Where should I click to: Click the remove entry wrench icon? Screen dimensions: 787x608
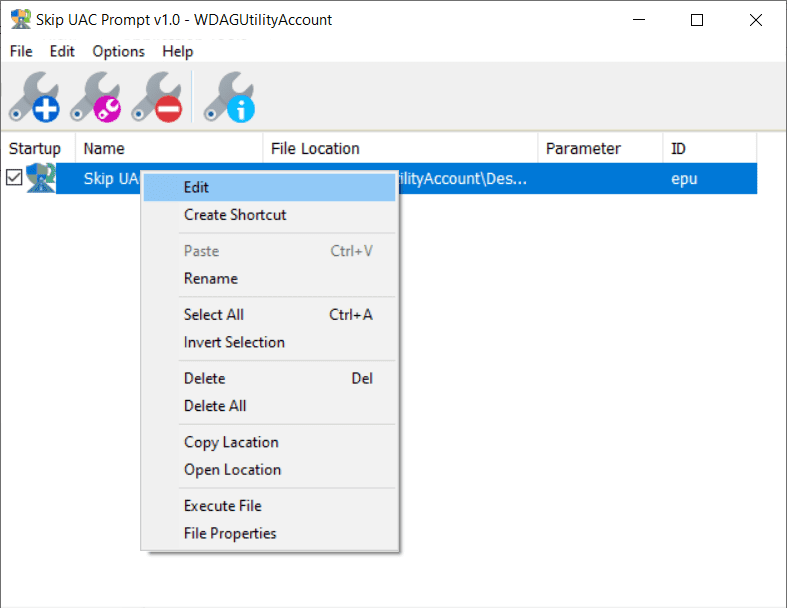coord(157,97)
